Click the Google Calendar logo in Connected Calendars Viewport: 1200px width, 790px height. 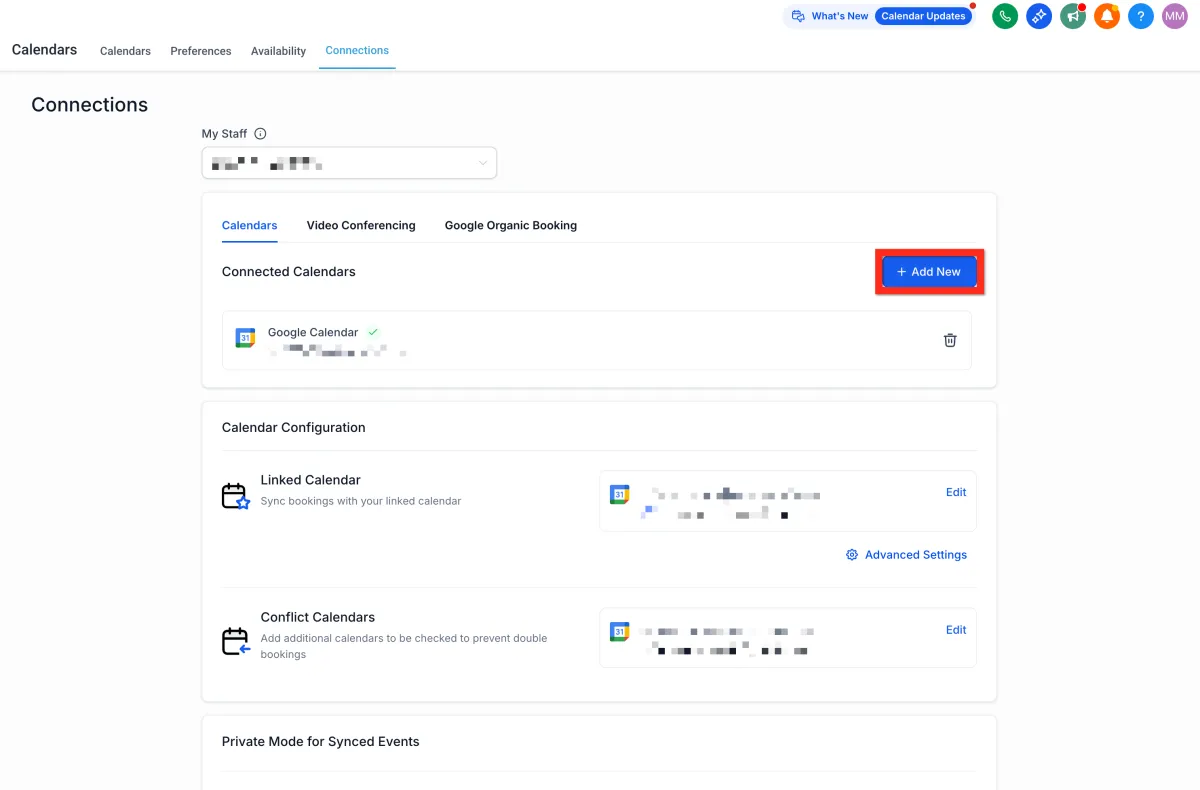point(245,338)
